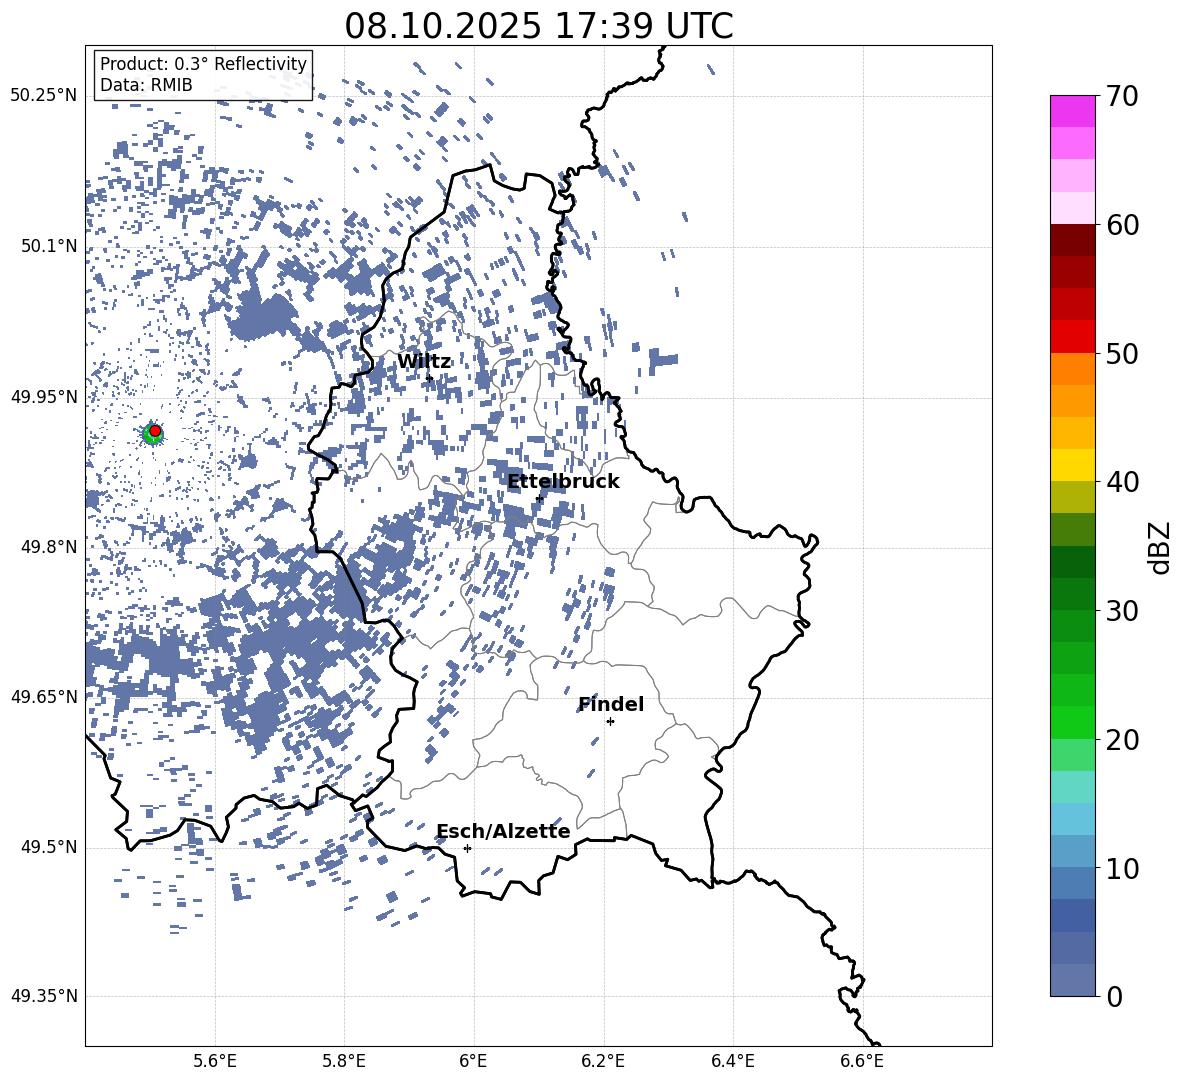The width and height of the screenshot is (1184, 1081).
Task: Click the 10 colorbar tick value
Action: pos(1122,868)
